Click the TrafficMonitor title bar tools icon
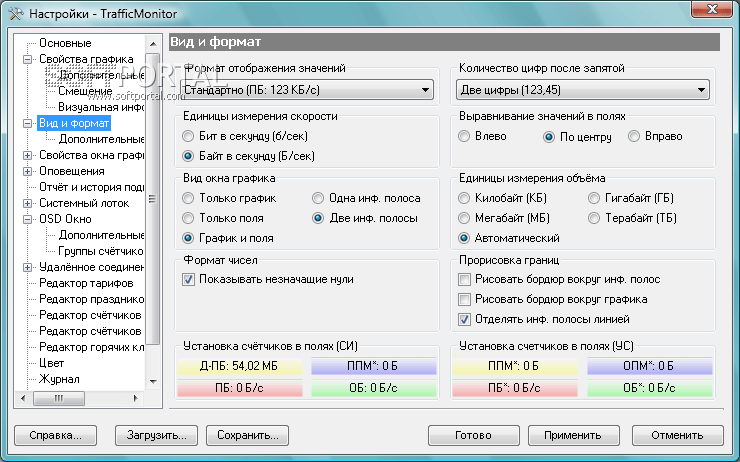This screenshot has height=462, width=740. 15,13
